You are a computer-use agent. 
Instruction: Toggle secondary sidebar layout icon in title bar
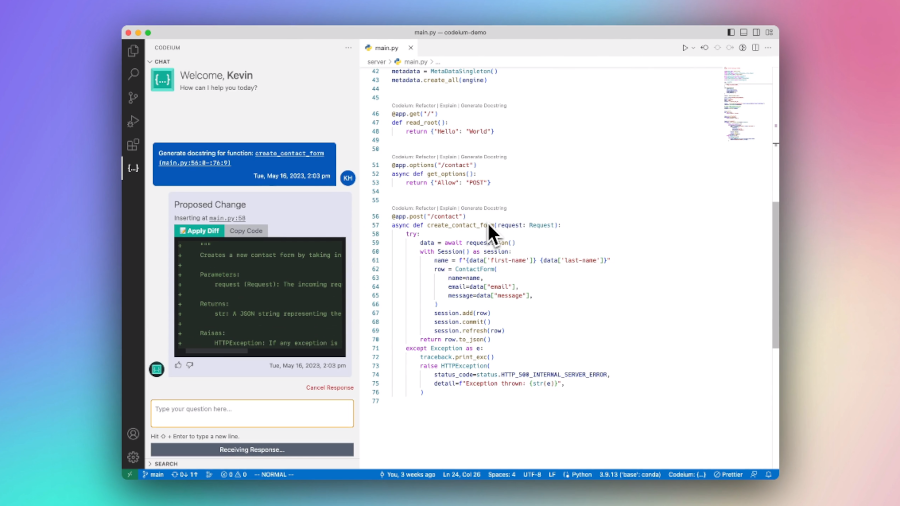click(757, 33)
